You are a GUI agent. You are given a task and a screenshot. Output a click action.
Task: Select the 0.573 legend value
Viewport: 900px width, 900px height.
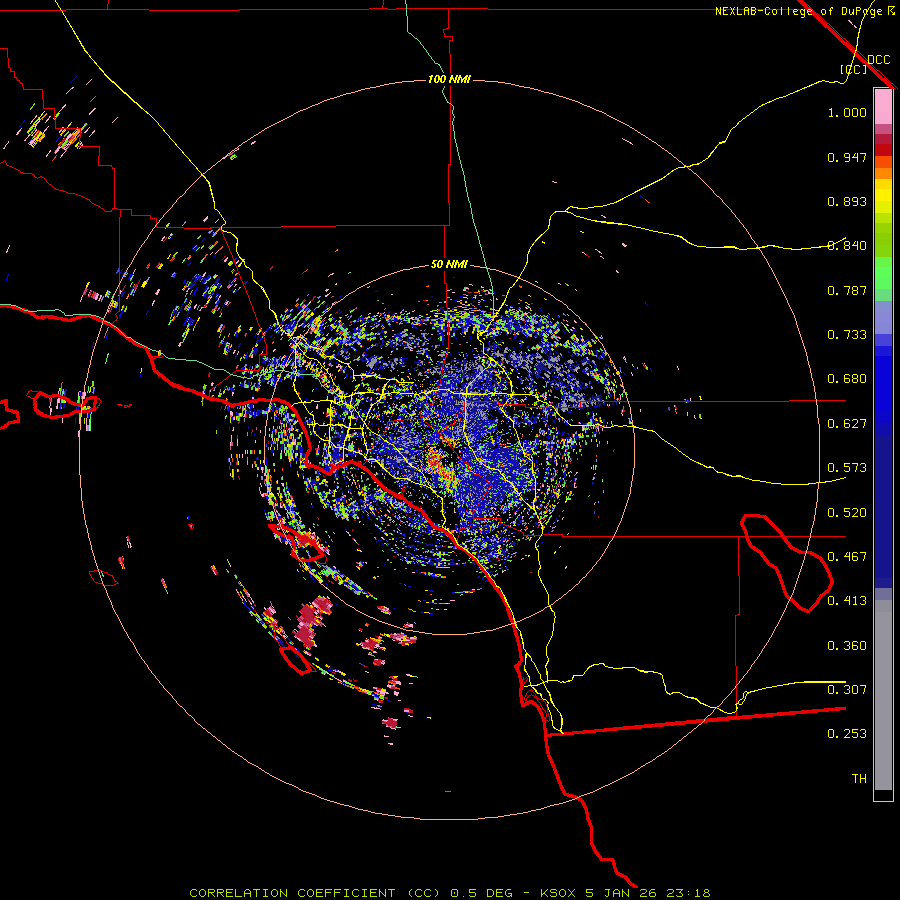(847, 468)
